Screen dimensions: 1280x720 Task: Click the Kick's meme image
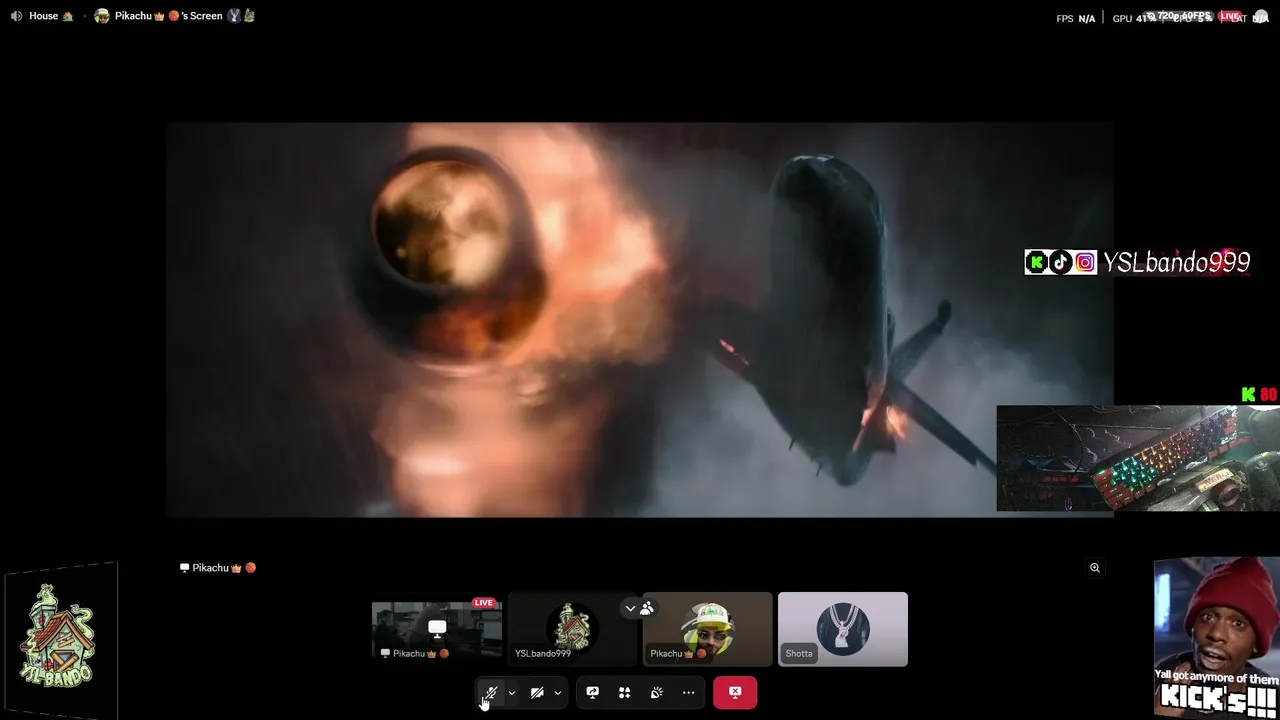point(1216,637)
